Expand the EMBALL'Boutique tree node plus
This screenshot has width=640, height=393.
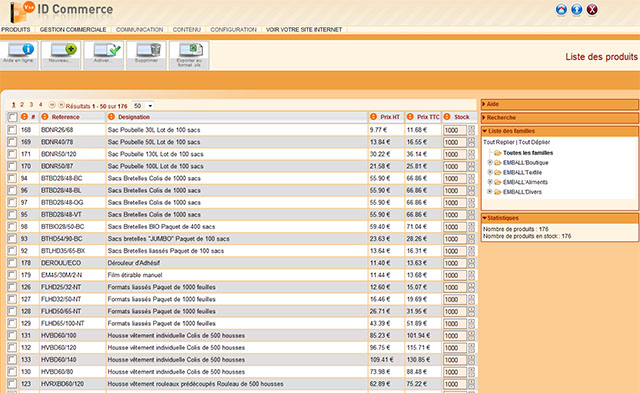(490, 162)
